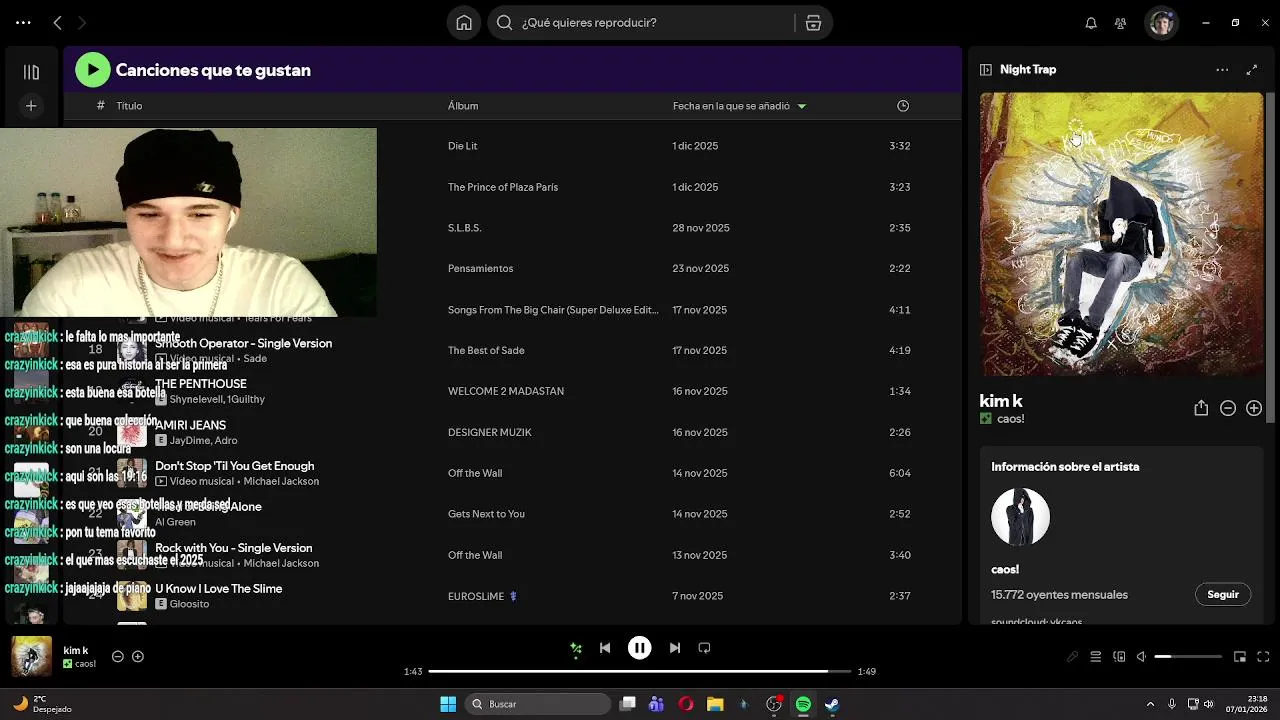Go forward with the right arrow
This screenshot has width=1280, height=720.
click(x=82, y=22)
